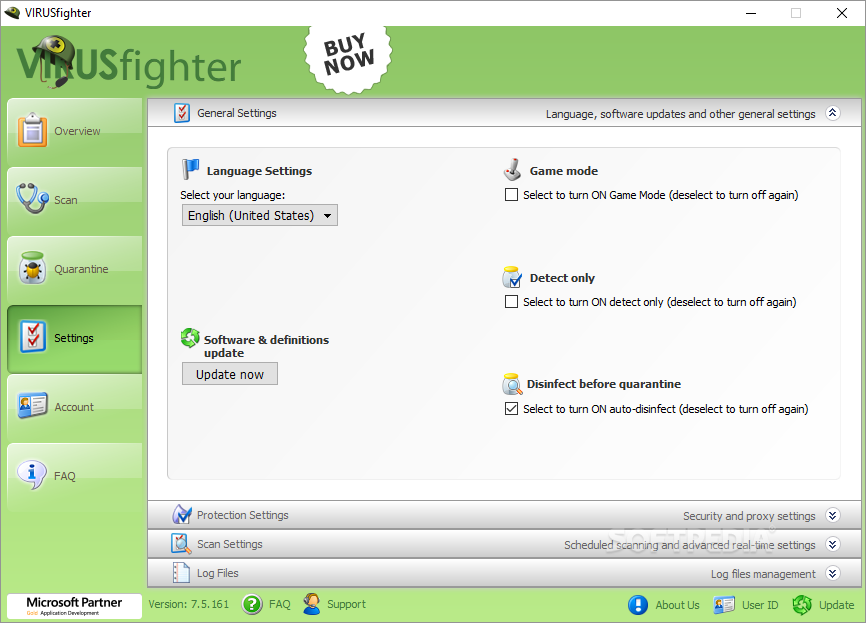Enable the Game Mode checkbox
The height and width of the screenshot is (623, 866).
point(511,194)
